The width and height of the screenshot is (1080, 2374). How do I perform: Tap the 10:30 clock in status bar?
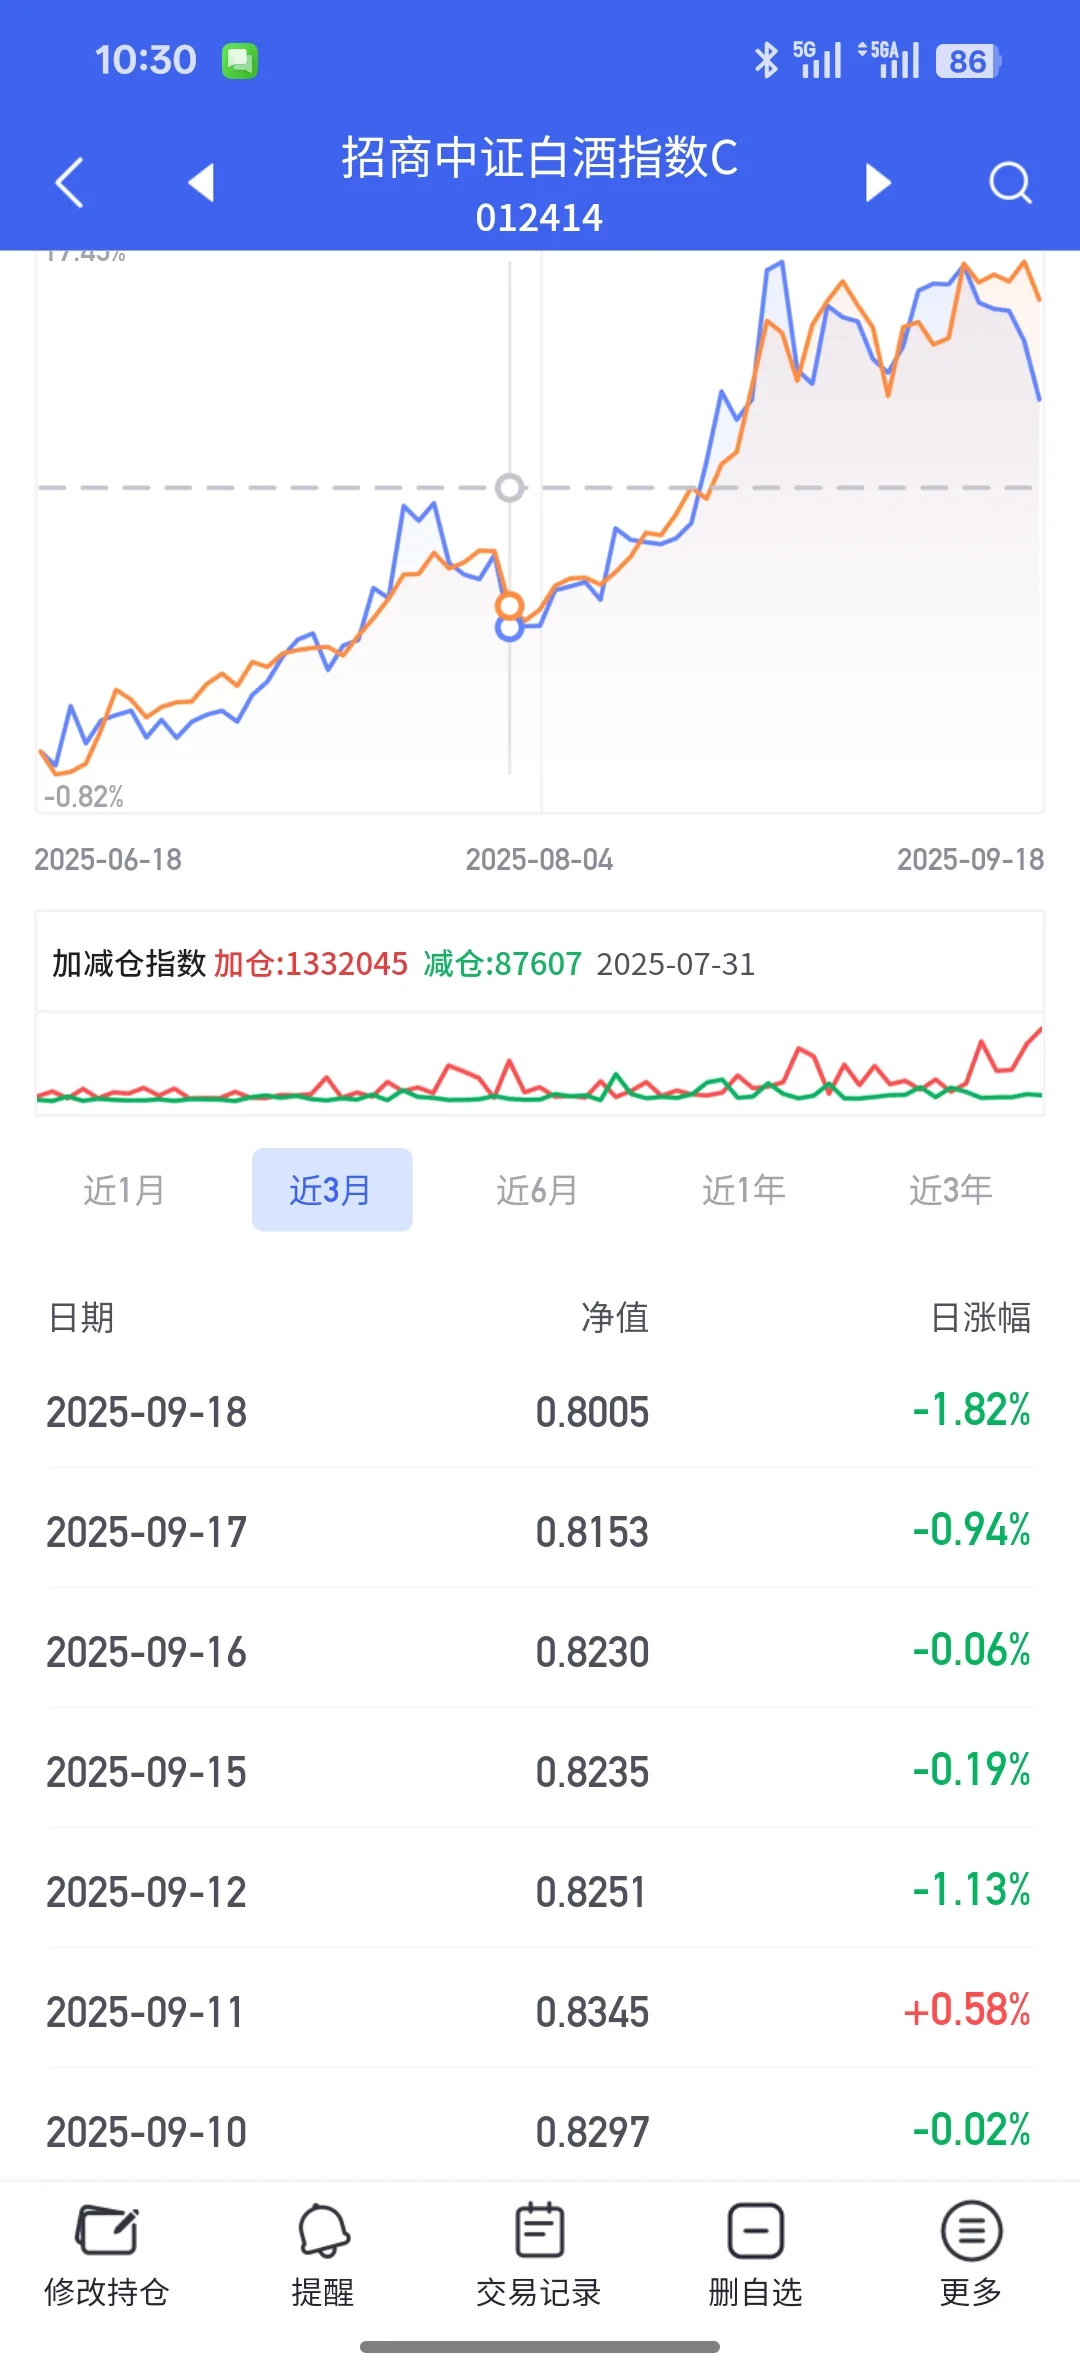coord(146,60)
